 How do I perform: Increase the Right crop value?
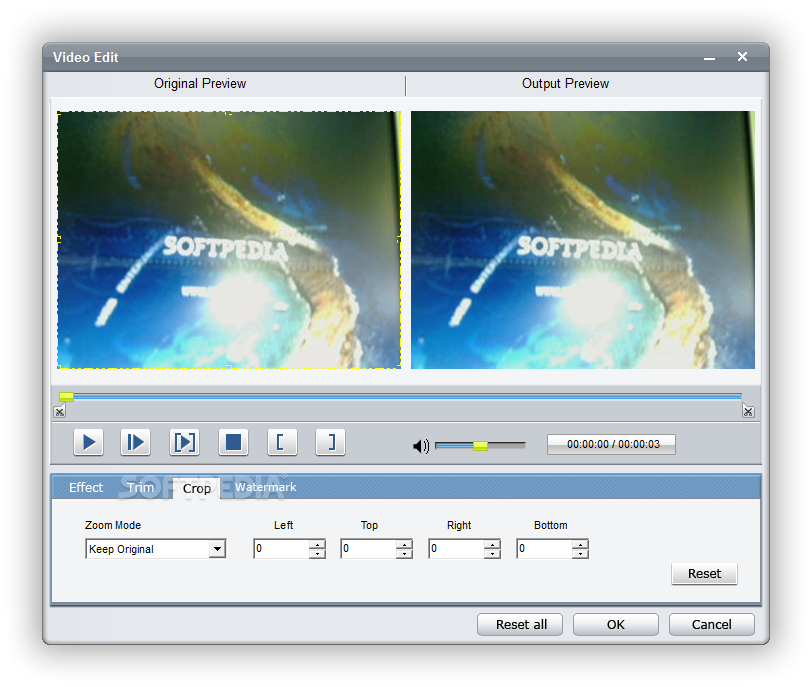[x=492, y=544]
